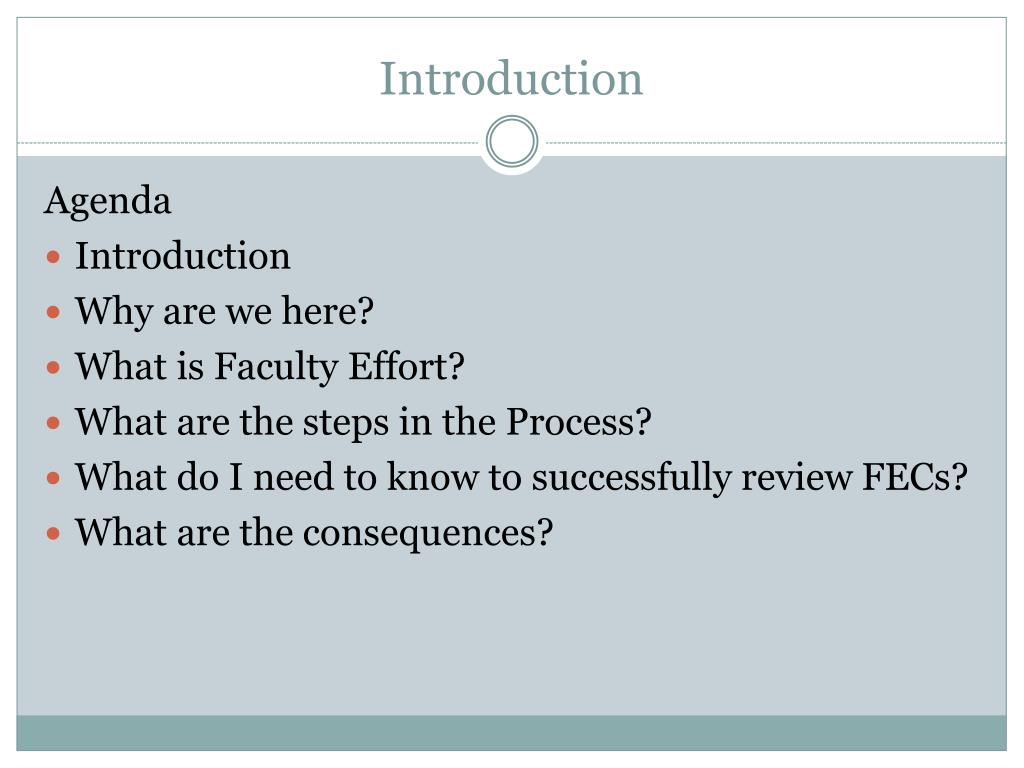Click the 'Why are we here?' text
The width and height of the screenshot is (1024, 768).
pyautogui.click(x=224, y=312)
